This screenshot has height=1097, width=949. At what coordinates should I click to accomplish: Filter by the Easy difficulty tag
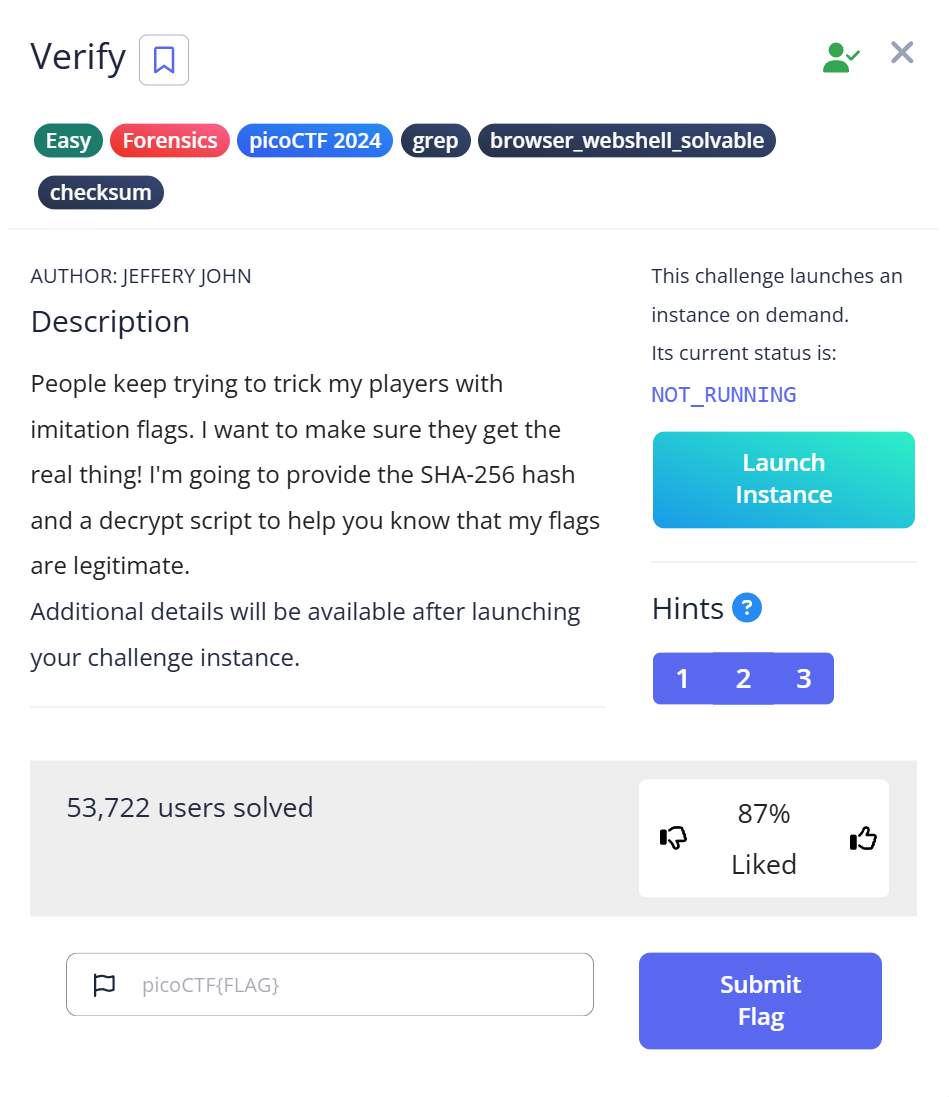pos(68,141)
